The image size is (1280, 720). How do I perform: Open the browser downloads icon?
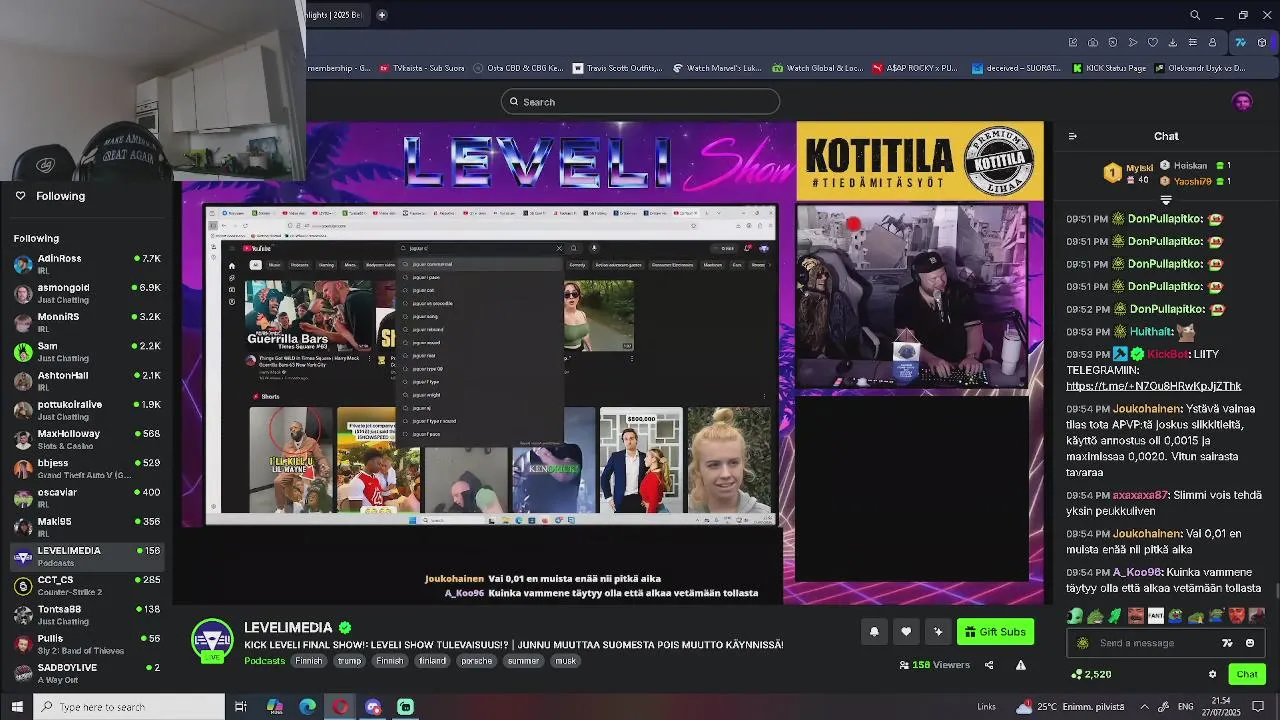[x=1172, y=42]
